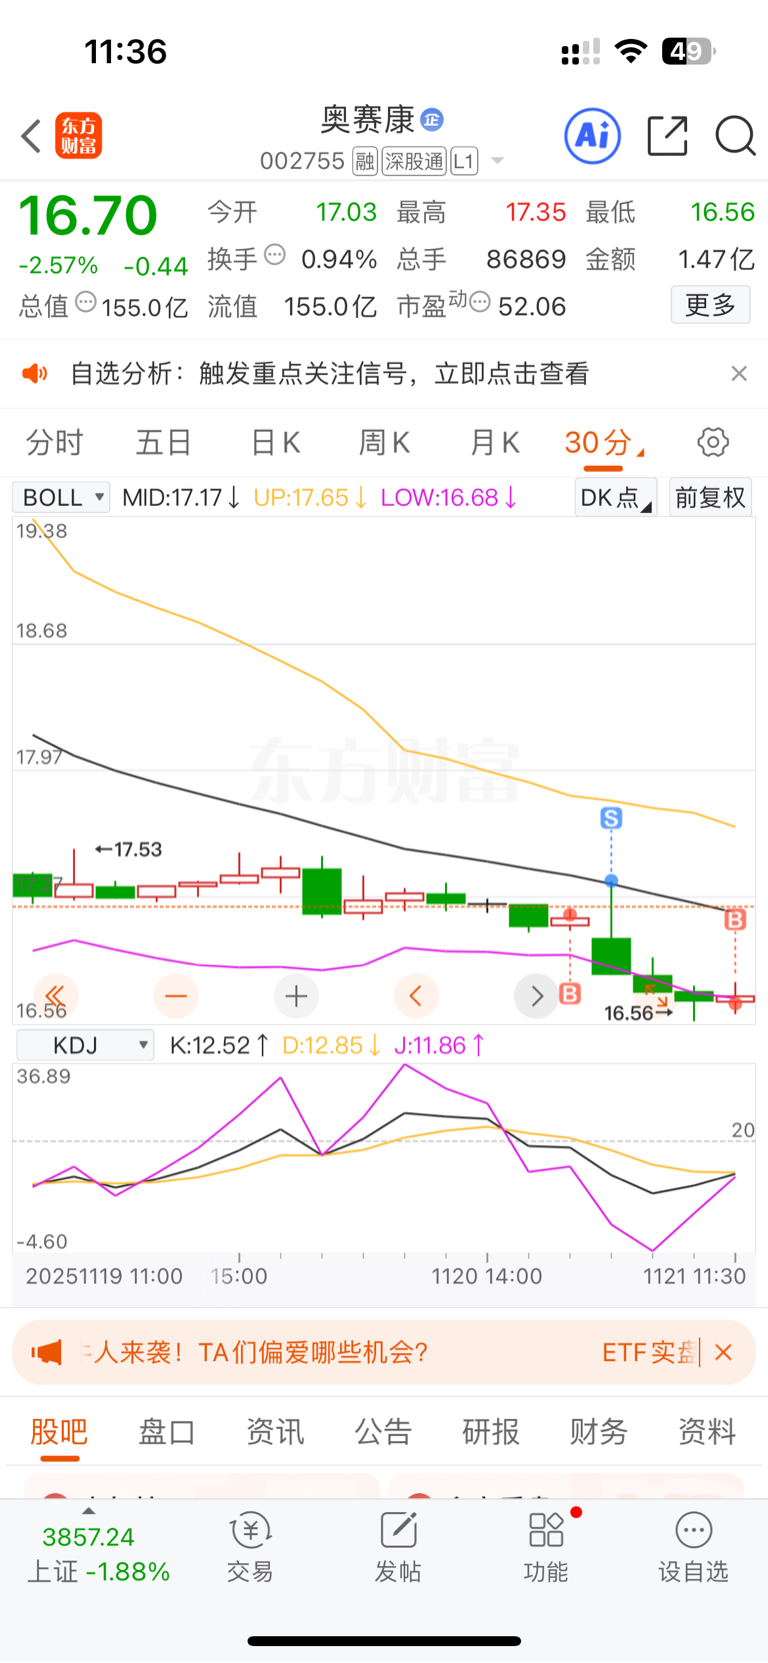The height and width of the screenshot is (1663, 768).
Task: Switch to 五日 chart tab
Action: coord(164,442)
